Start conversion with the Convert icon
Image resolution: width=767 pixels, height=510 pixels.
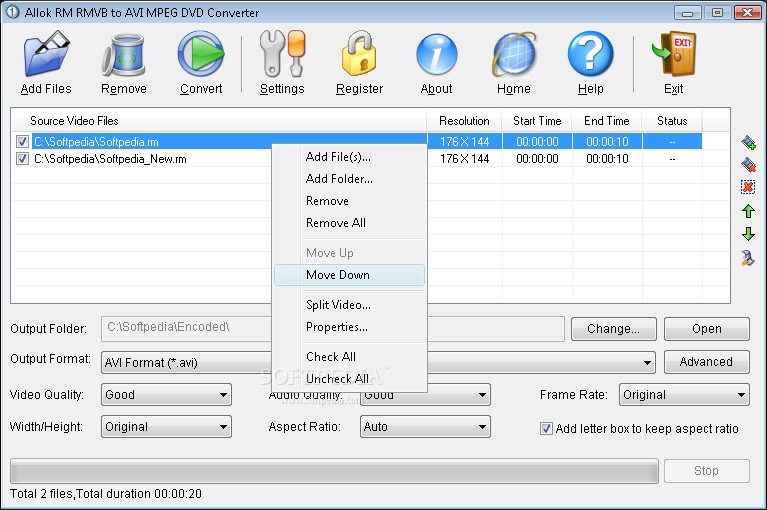[201, 54]
